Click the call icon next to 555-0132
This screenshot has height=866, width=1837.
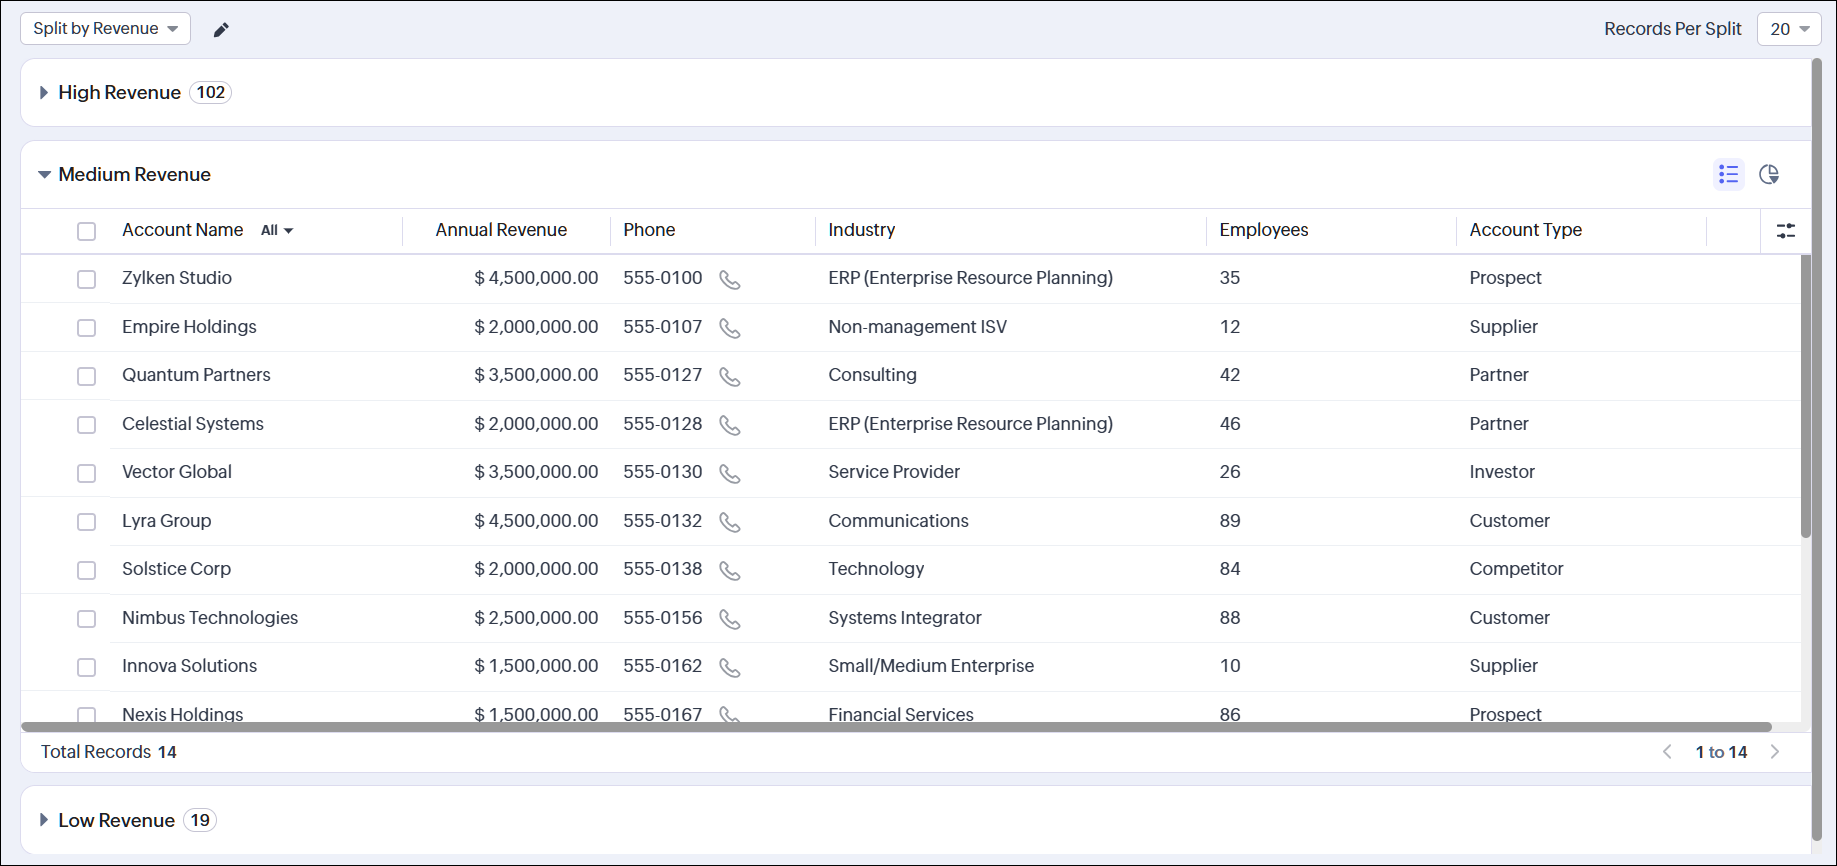(x=730, y=522)
